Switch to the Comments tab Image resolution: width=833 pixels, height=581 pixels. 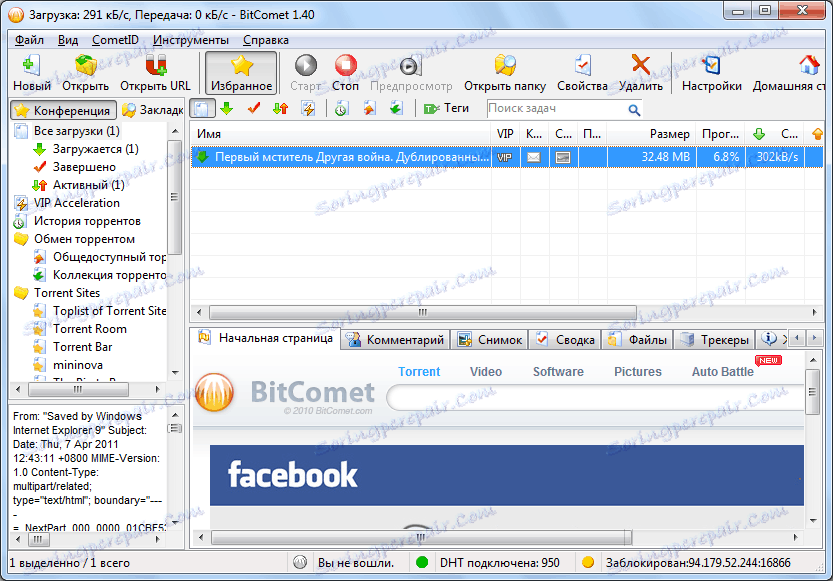tap(395, 340)
